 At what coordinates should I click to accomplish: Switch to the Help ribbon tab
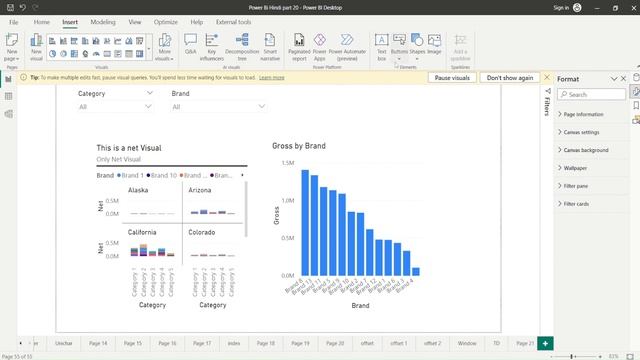pos(197,22)
